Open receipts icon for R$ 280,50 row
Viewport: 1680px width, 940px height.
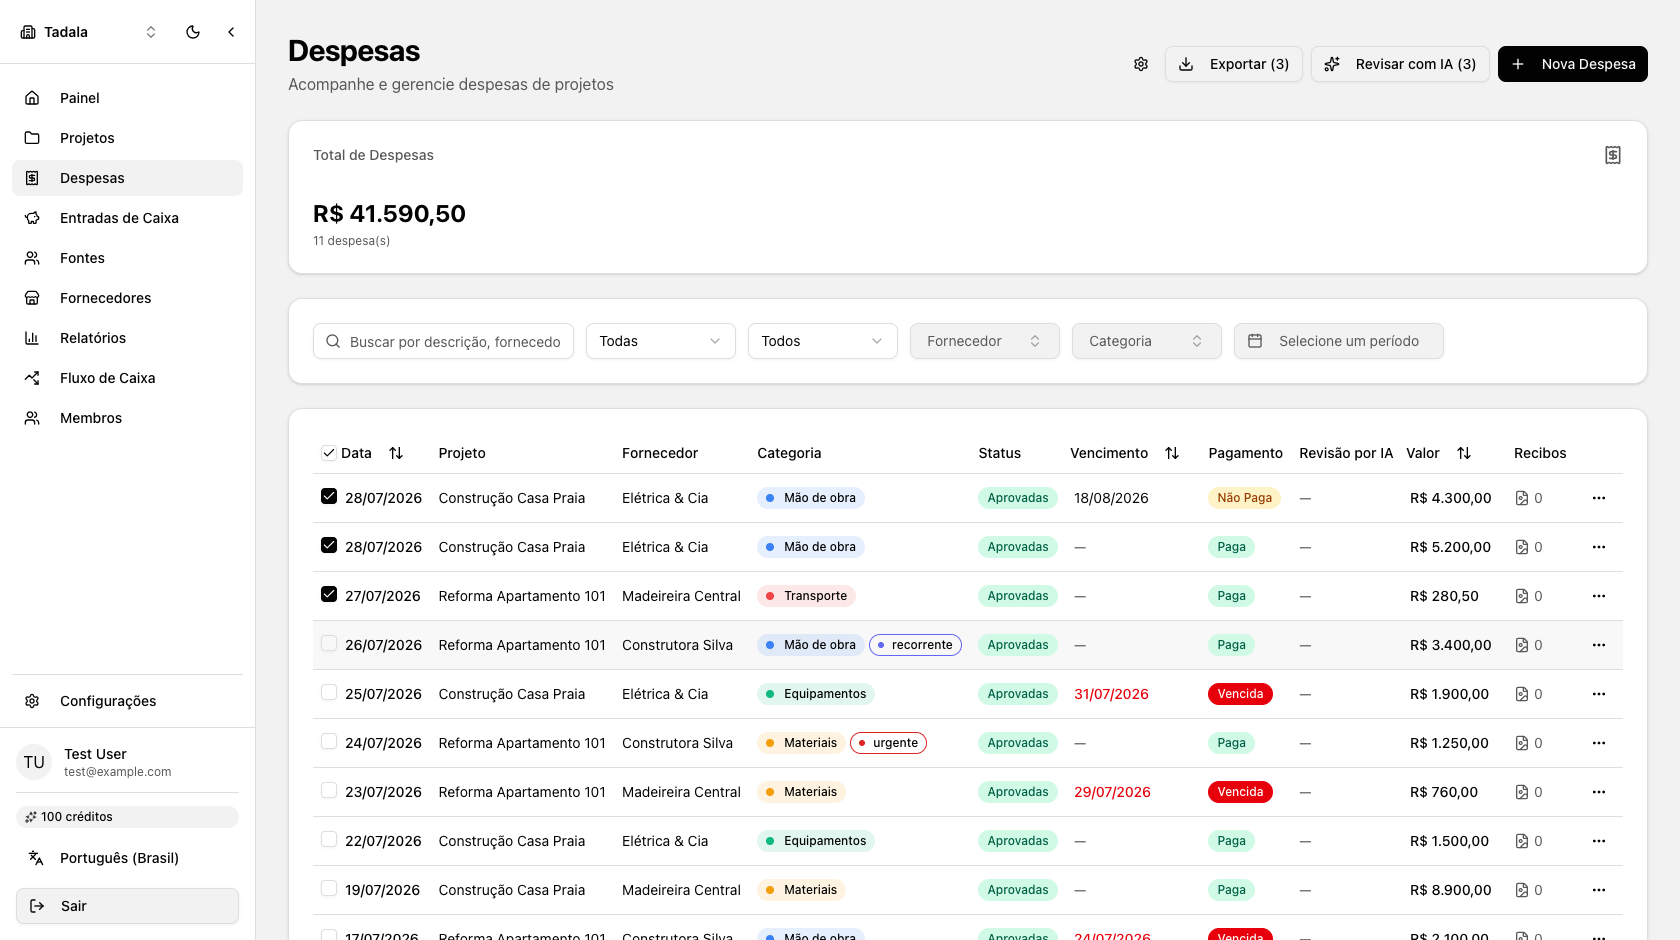tap(1522, 596)
